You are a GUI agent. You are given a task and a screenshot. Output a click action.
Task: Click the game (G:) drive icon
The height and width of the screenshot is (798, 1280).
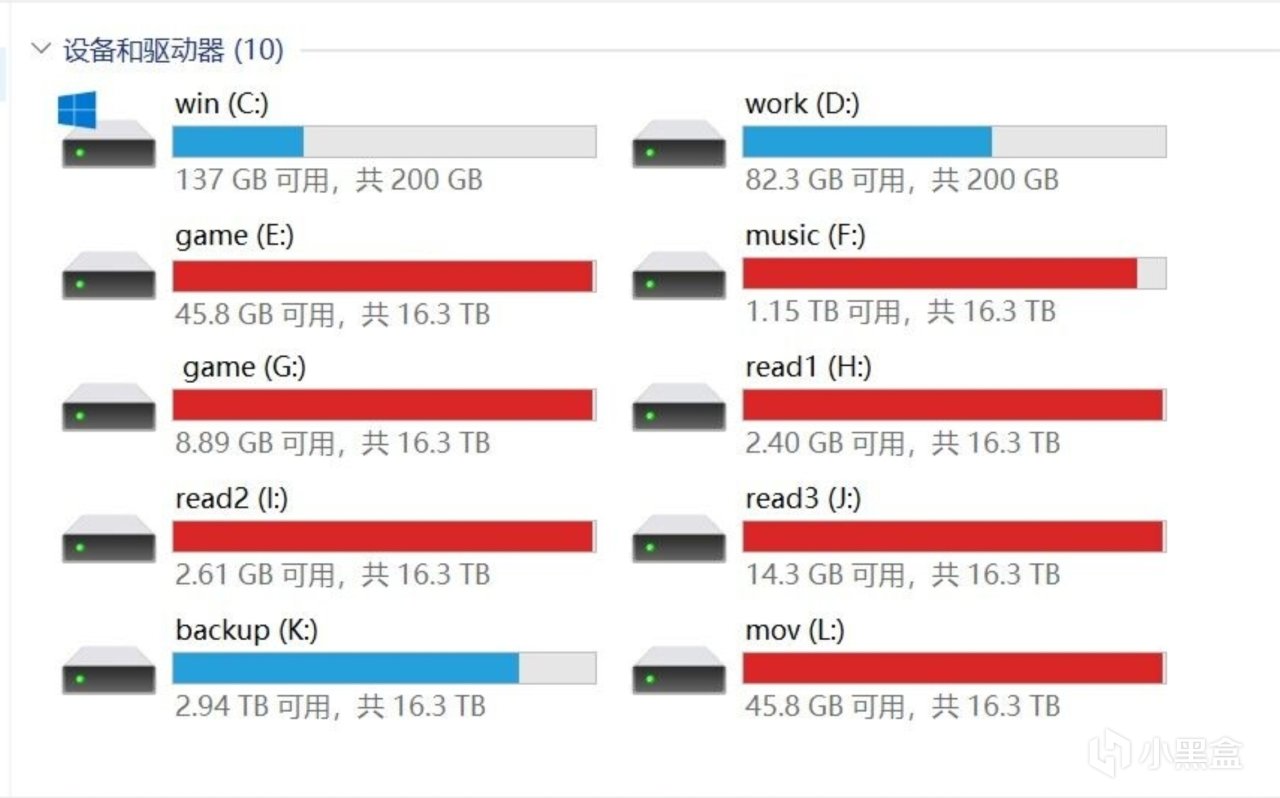pos(108,407)
